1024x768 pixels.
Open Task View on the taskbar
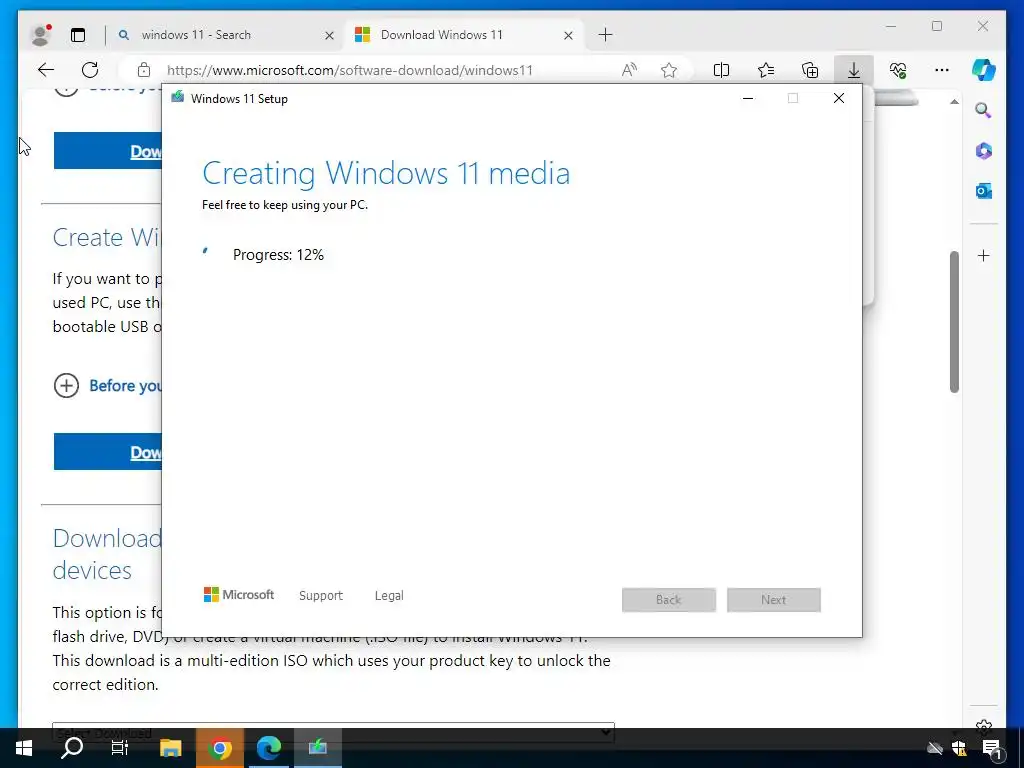(x=120, y=748)
